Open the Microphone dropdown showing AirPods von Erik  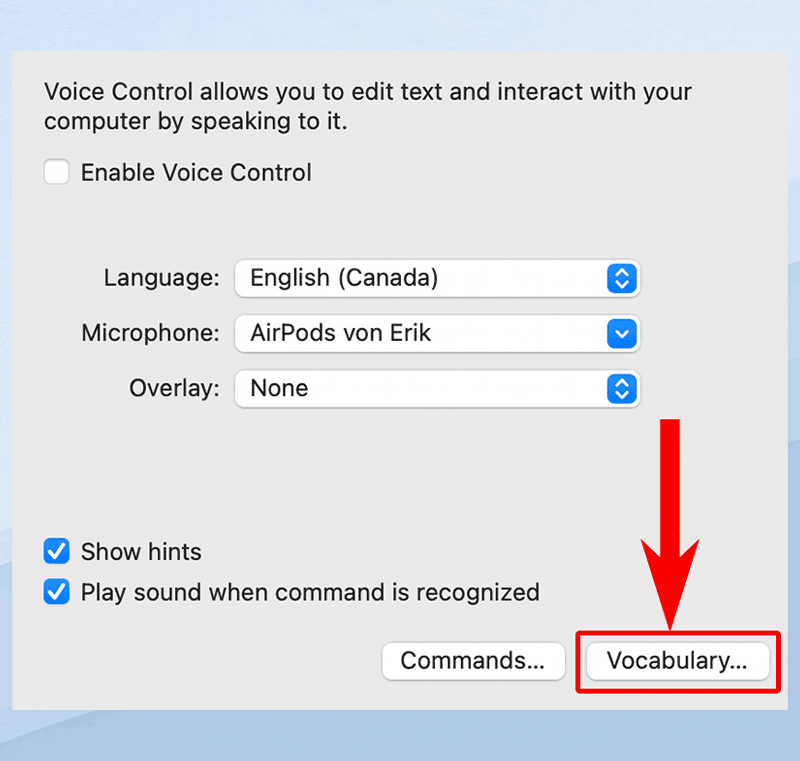tap(420, 333)
